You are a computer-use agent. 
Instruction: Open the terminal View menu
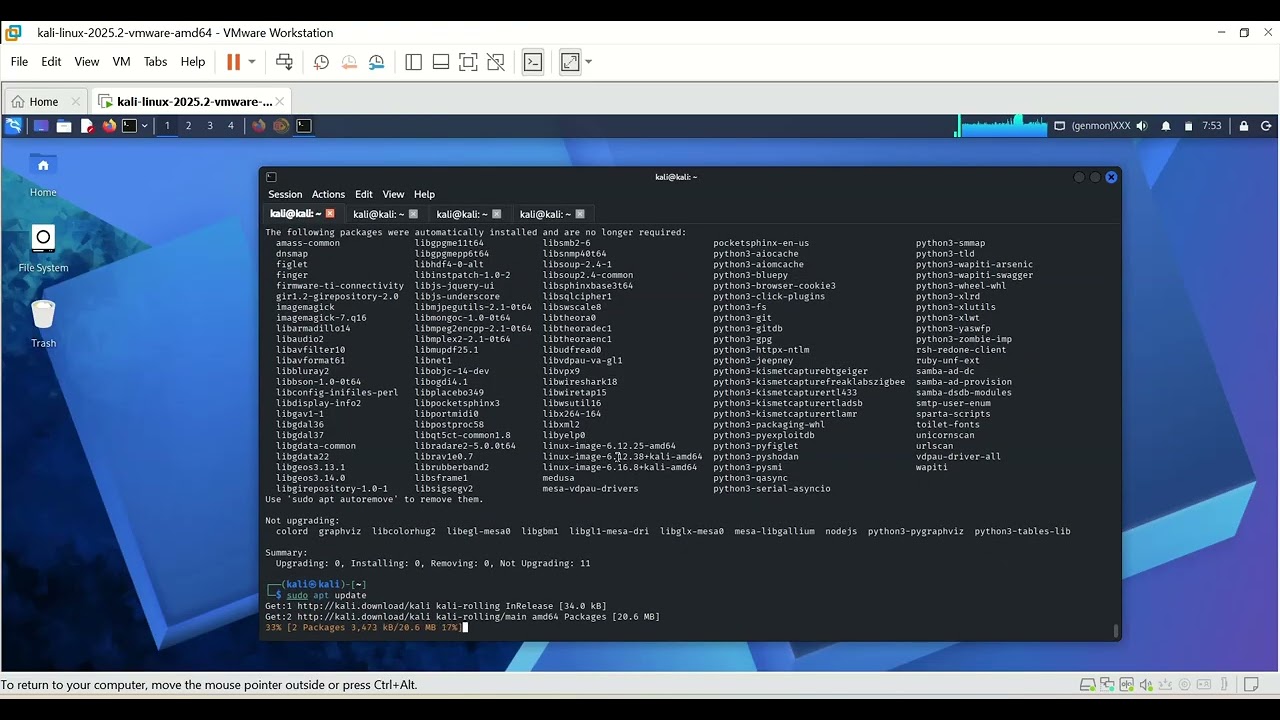(393, 195)
